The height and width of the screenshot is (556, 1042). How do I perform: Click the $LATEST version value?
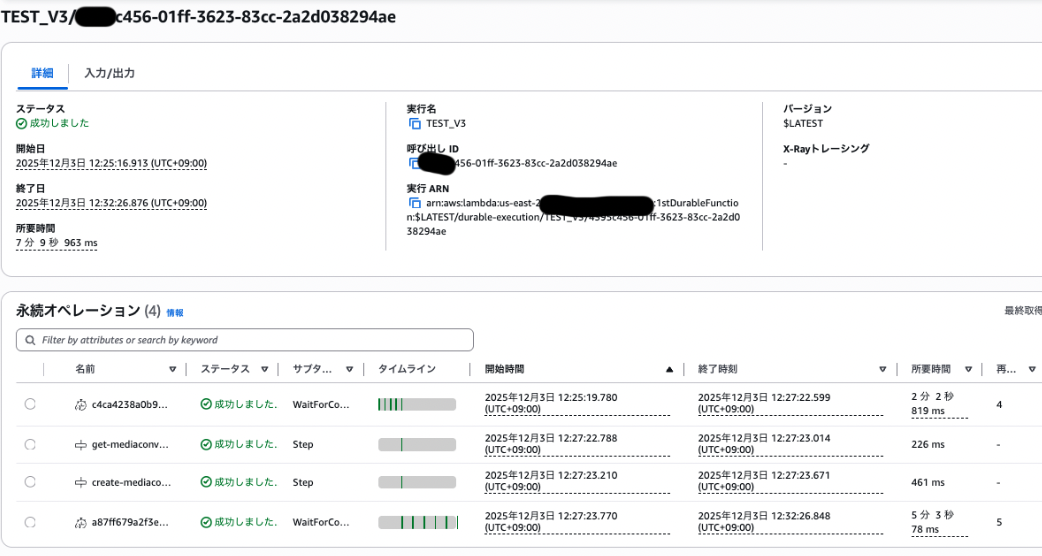coord(803,124)
